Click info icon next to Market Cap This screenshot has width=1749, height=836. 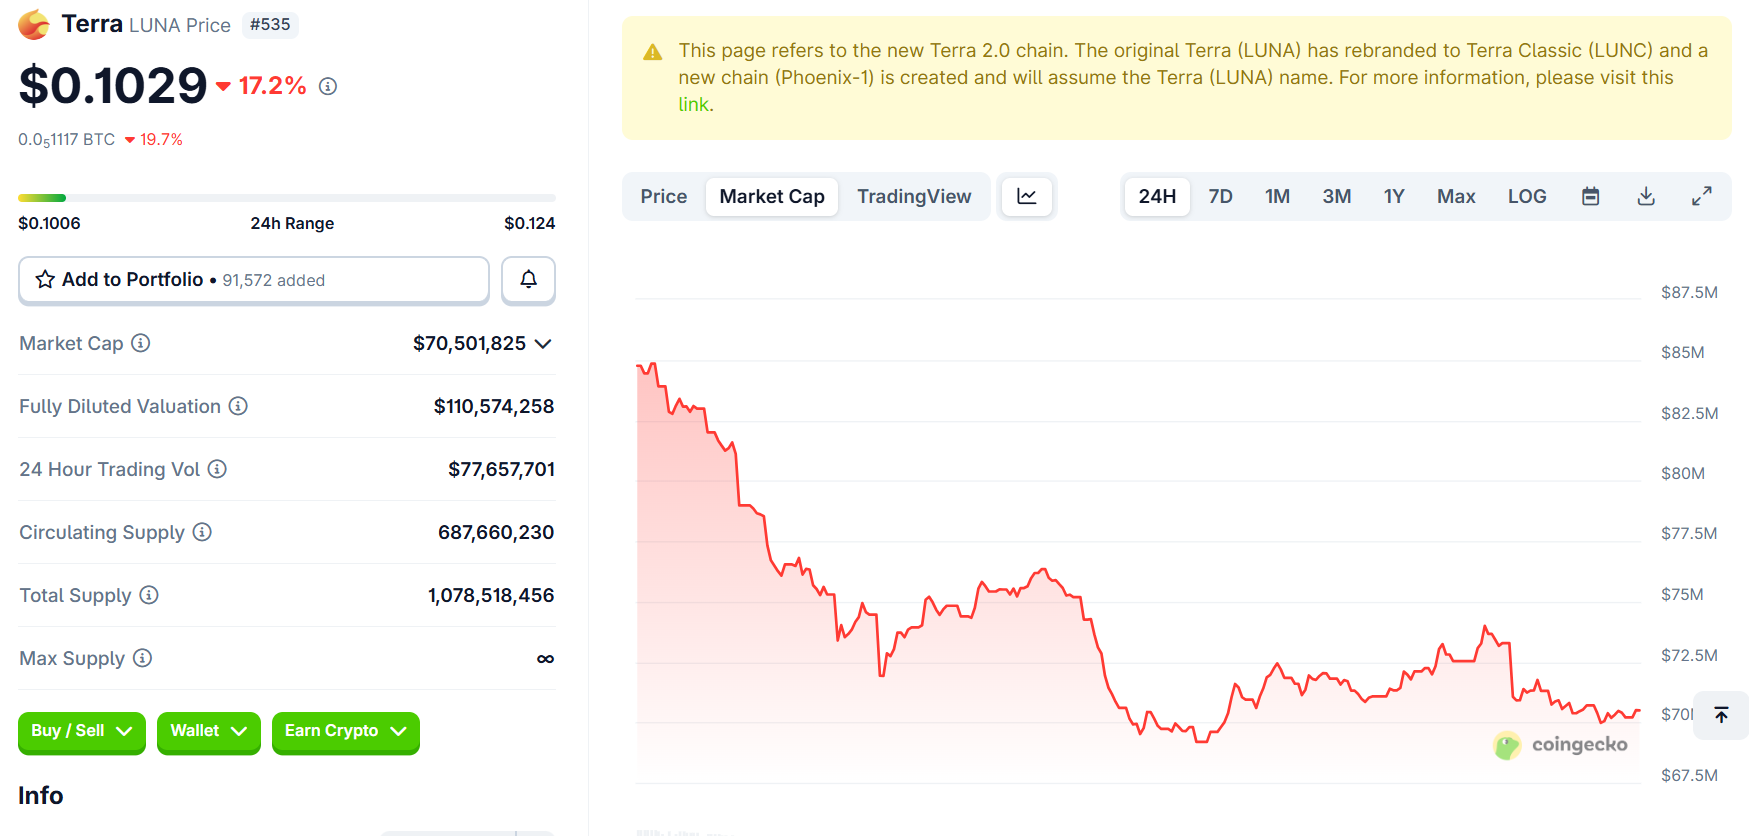pyautogui.click(x=141, y=343)
